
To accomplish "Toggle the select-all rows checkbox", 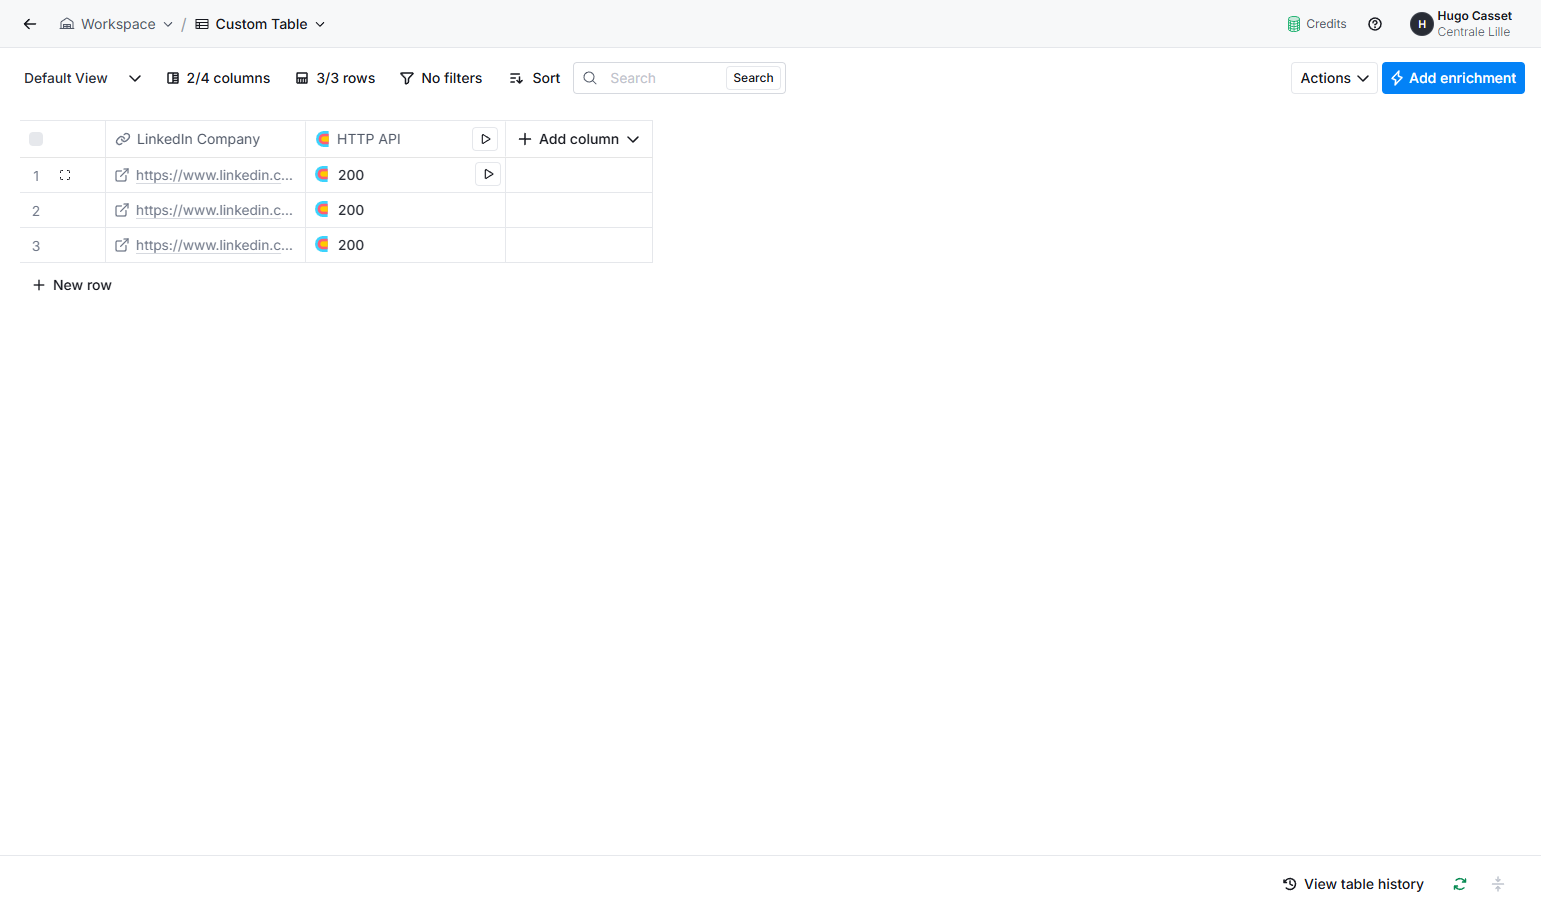I will [x=36, y=139].
